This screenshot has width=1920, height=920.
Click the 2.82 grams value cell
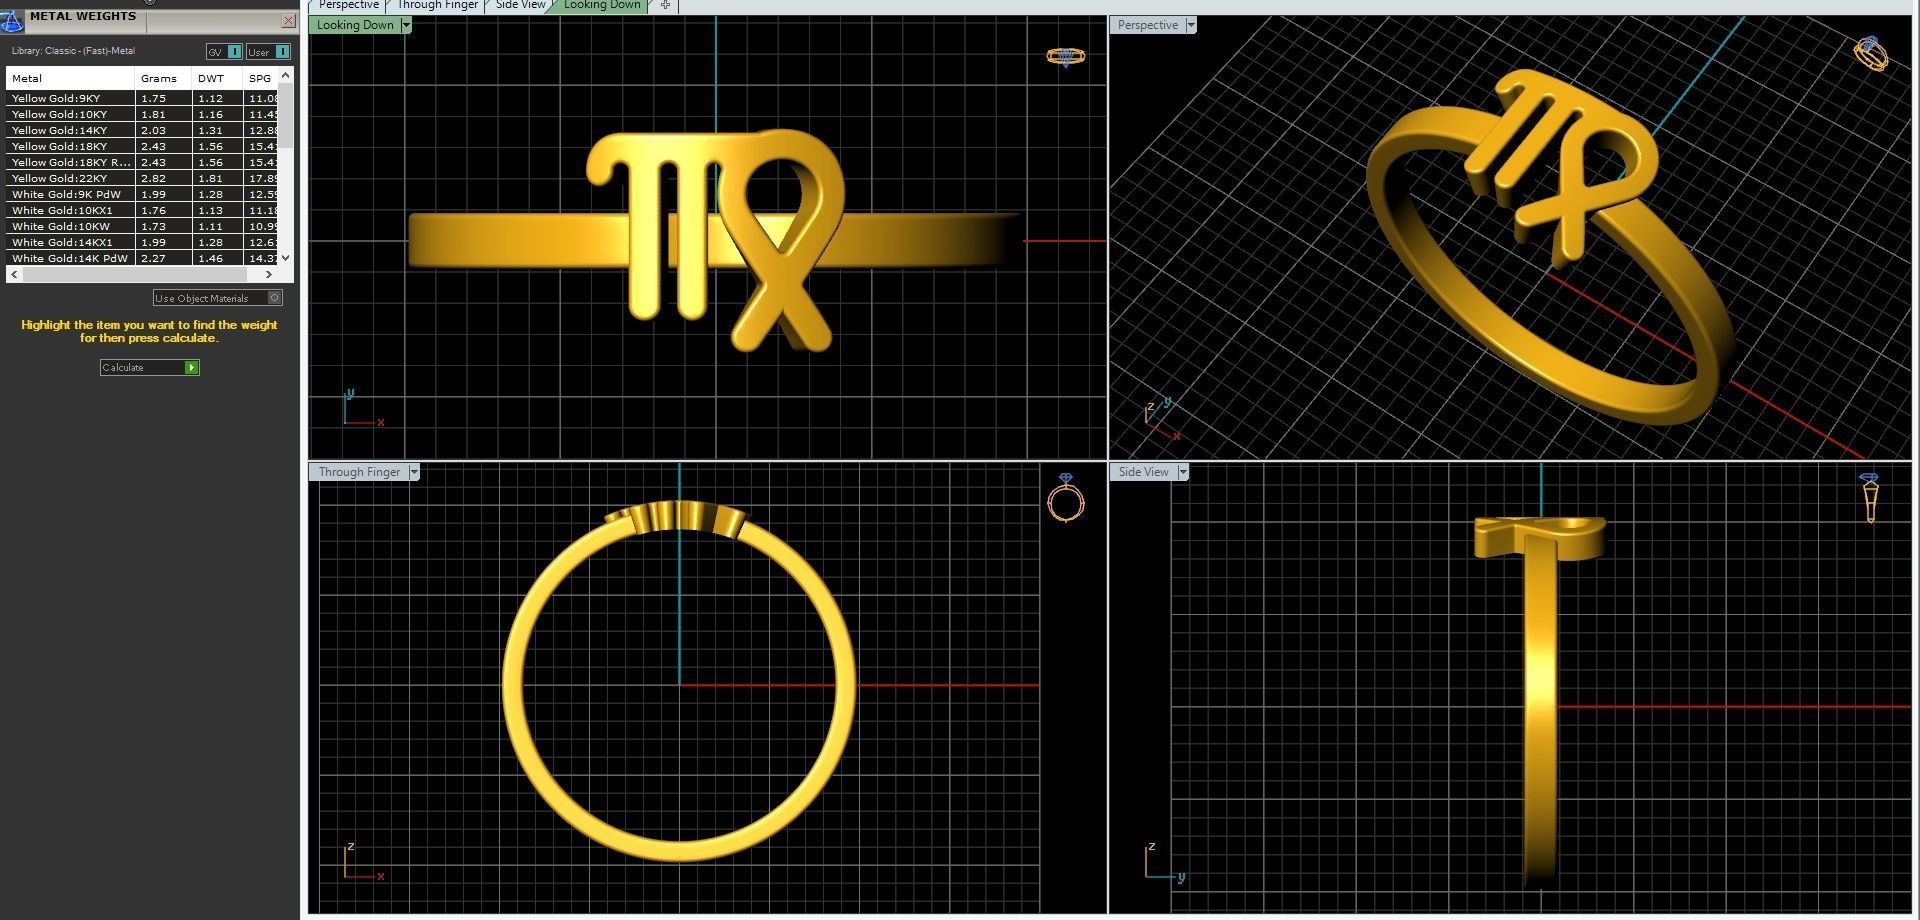coord(163,178)
